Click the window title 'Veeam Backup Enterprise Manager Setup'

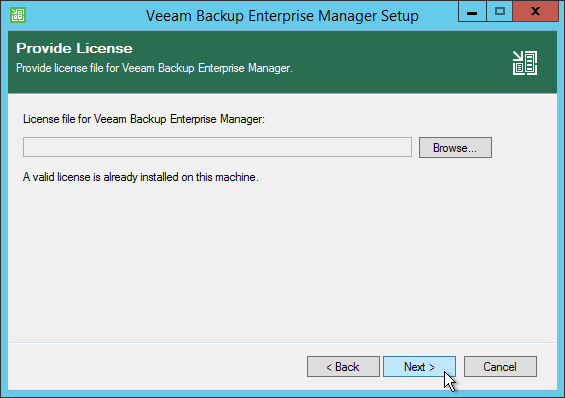click(282, 16)
